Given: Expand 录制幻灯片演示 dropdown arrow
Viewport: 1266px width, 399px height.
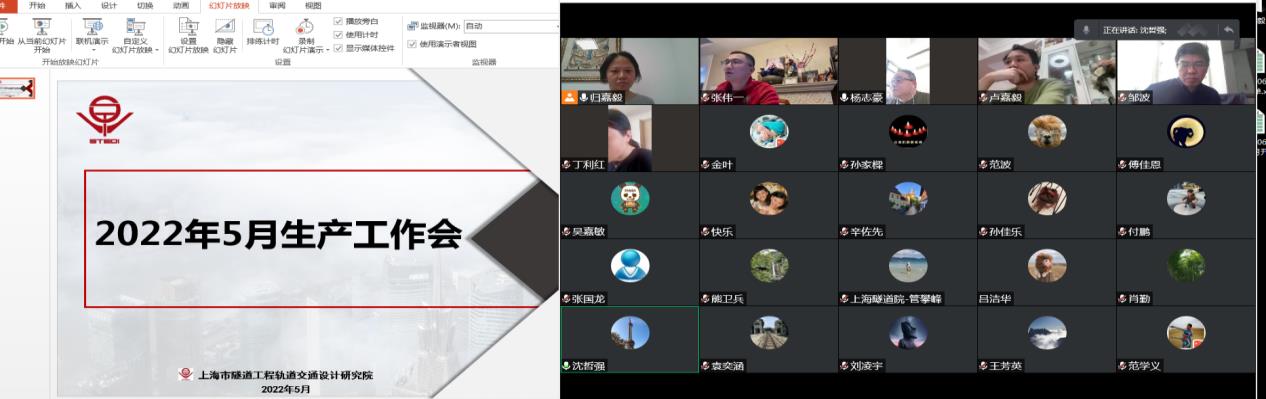Looking at the screenshot, I should point(327,50).
